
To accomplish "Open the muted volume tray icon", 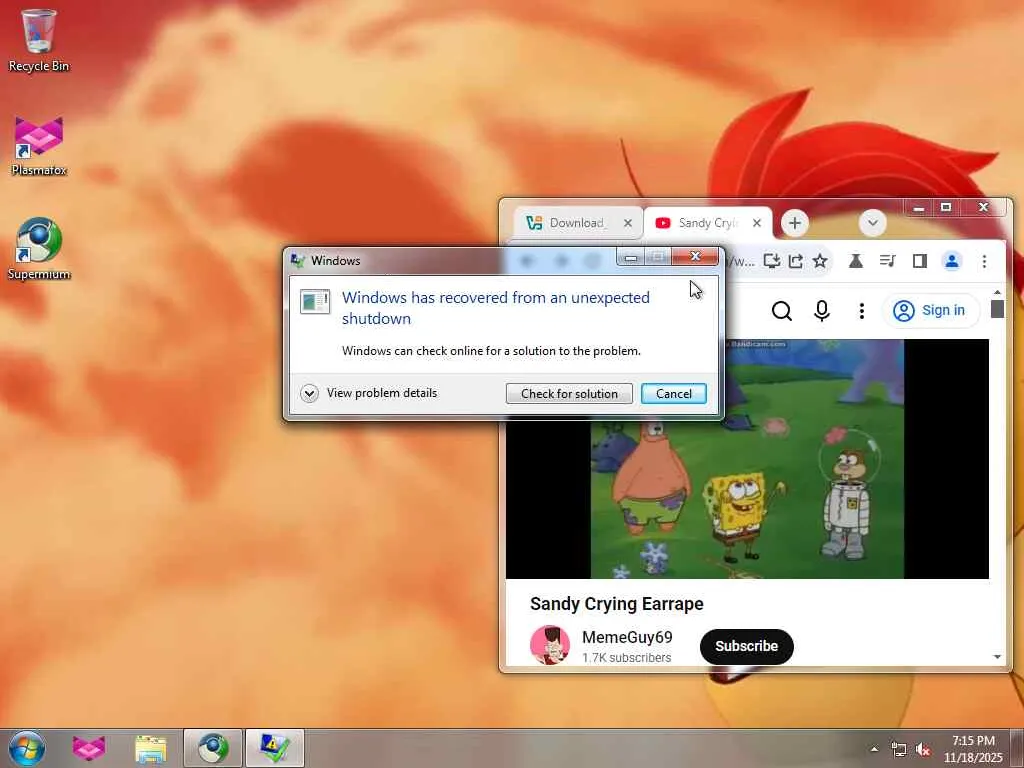I will tap(923, 750).
